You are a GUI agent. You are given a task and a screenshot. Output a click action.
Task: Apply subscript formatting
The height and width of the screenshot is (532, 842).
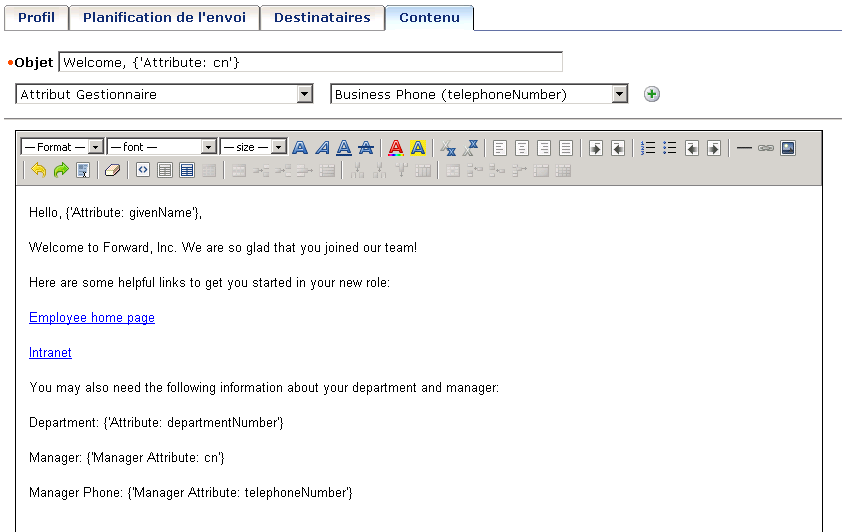pyautogui.click(x=448, y=148)
